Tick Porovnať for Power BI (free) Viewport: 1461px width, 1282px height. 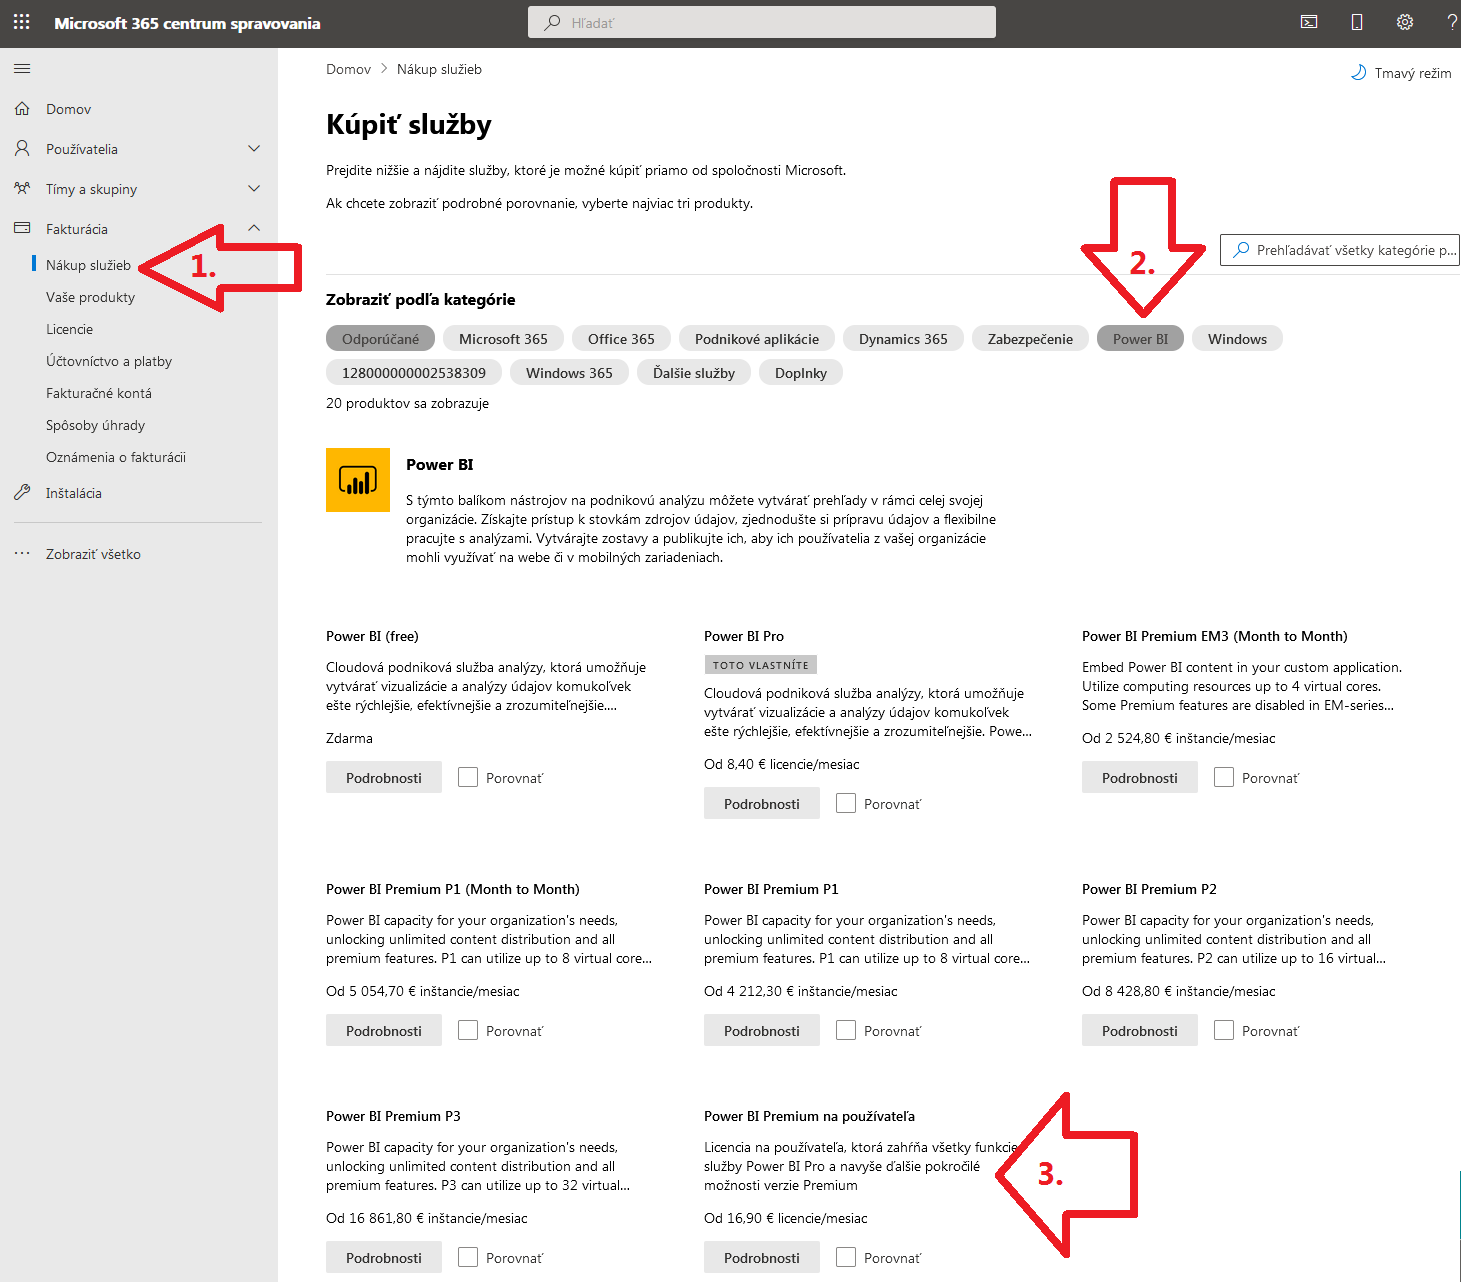(x=468, y=777)
